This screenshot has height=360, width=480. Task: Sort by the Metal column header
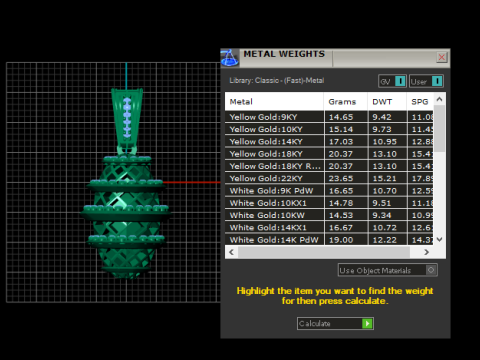[x=274, y=102]
